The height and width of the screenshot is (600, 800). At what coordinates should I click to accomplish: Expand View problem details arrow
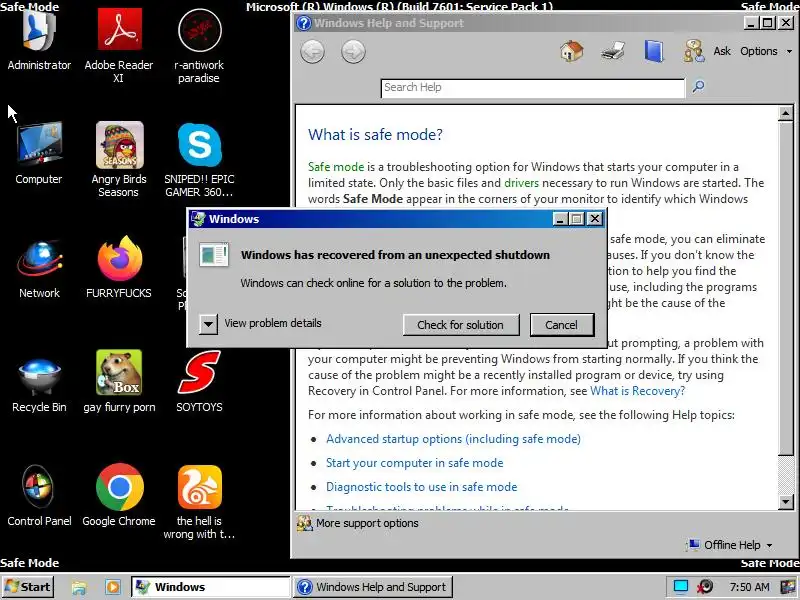(x=208, y=324)
